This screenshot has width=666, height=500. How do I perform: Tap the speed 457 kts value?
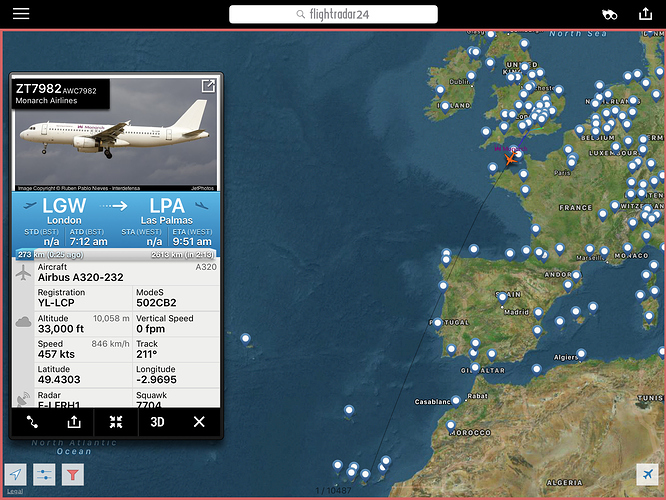tap(56, 354)
